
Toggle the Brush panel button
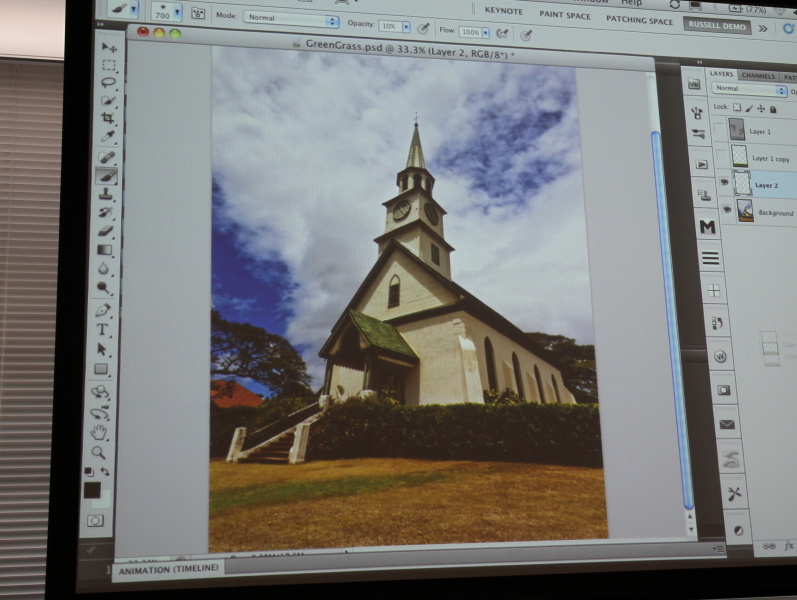[198, 13]
